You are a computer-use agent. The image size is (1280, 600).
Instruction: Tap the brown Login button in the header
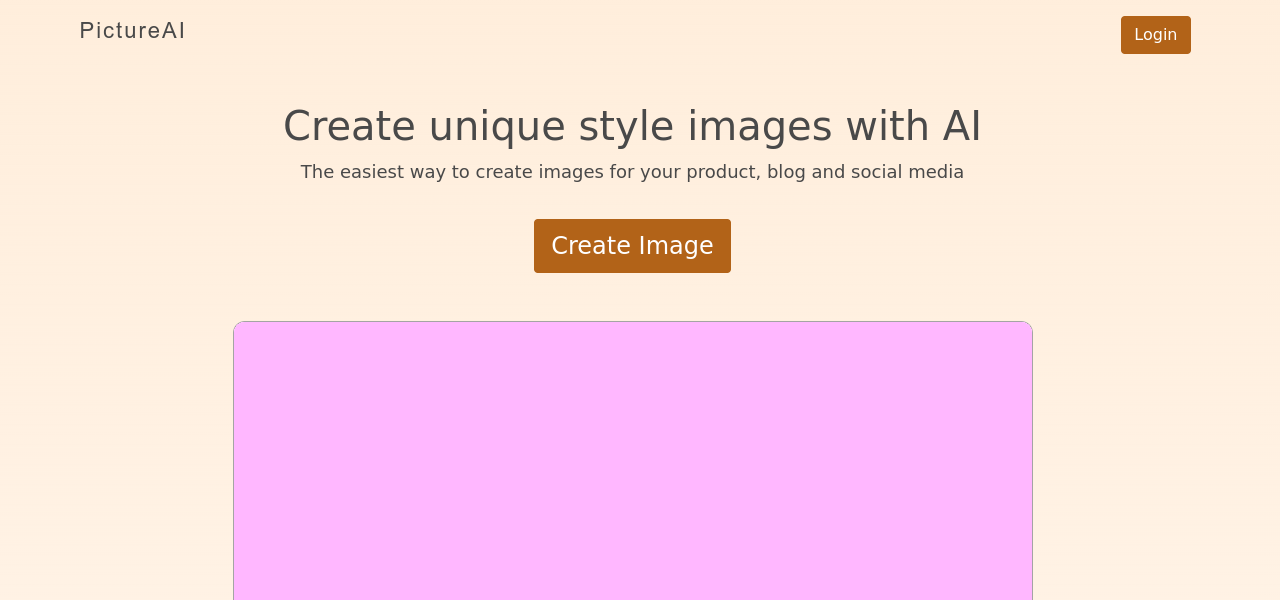1155,35
